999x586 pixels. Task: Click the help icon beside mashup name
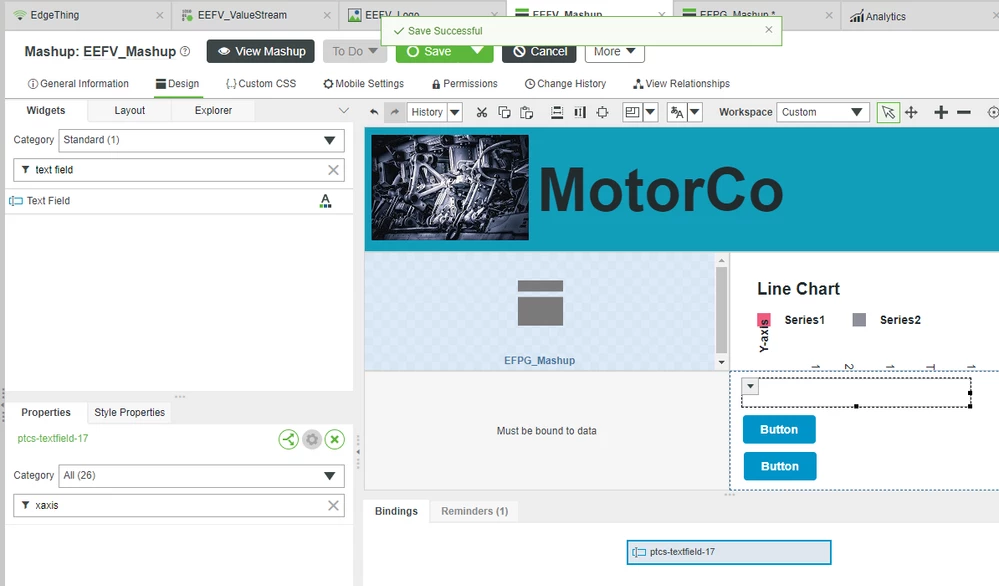coord(185,51)
